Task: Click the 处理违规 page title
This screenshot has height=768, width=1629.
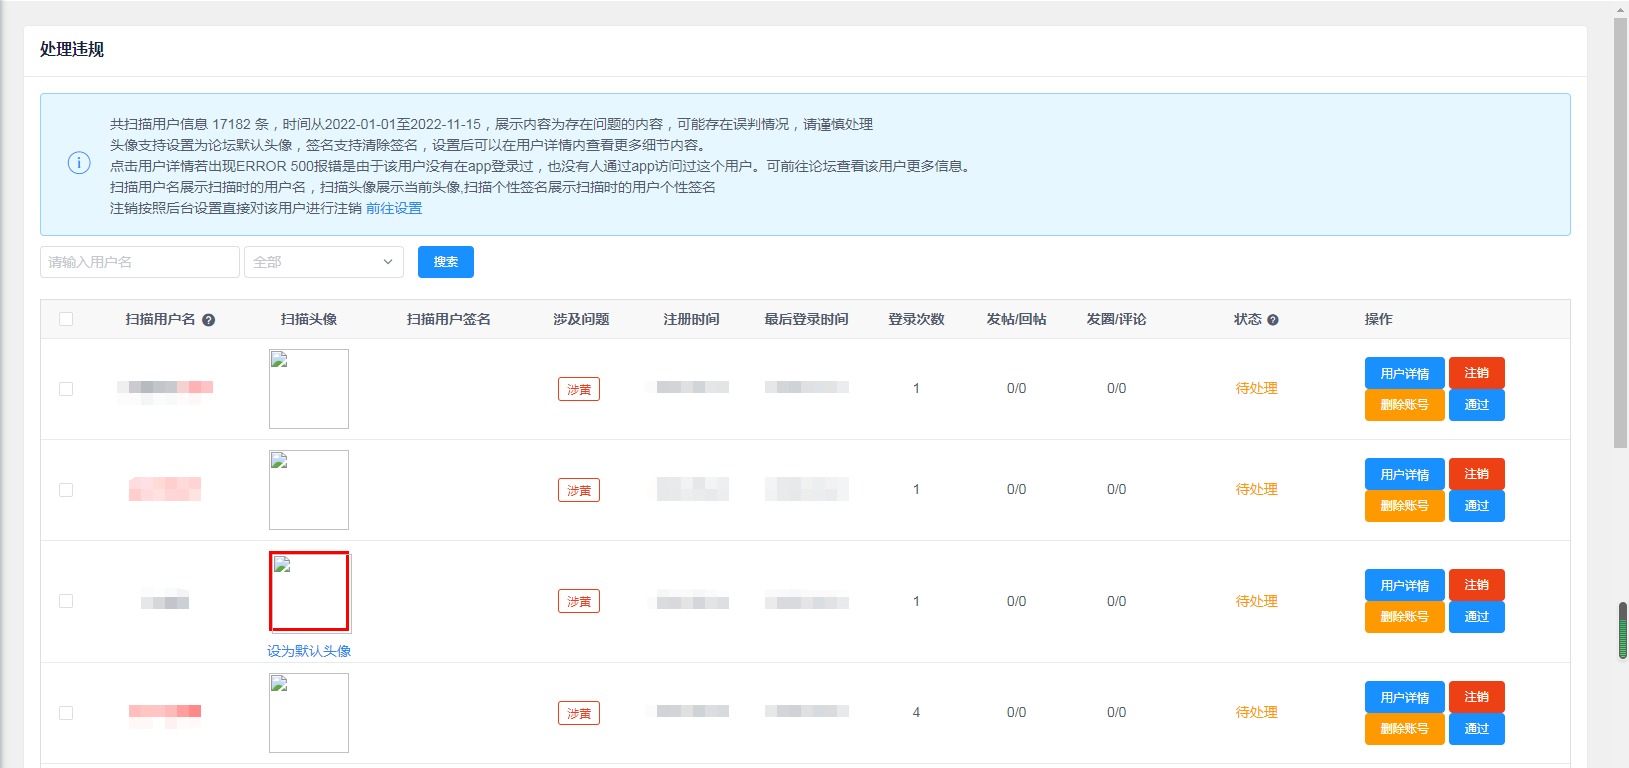Action: point(72,49)
